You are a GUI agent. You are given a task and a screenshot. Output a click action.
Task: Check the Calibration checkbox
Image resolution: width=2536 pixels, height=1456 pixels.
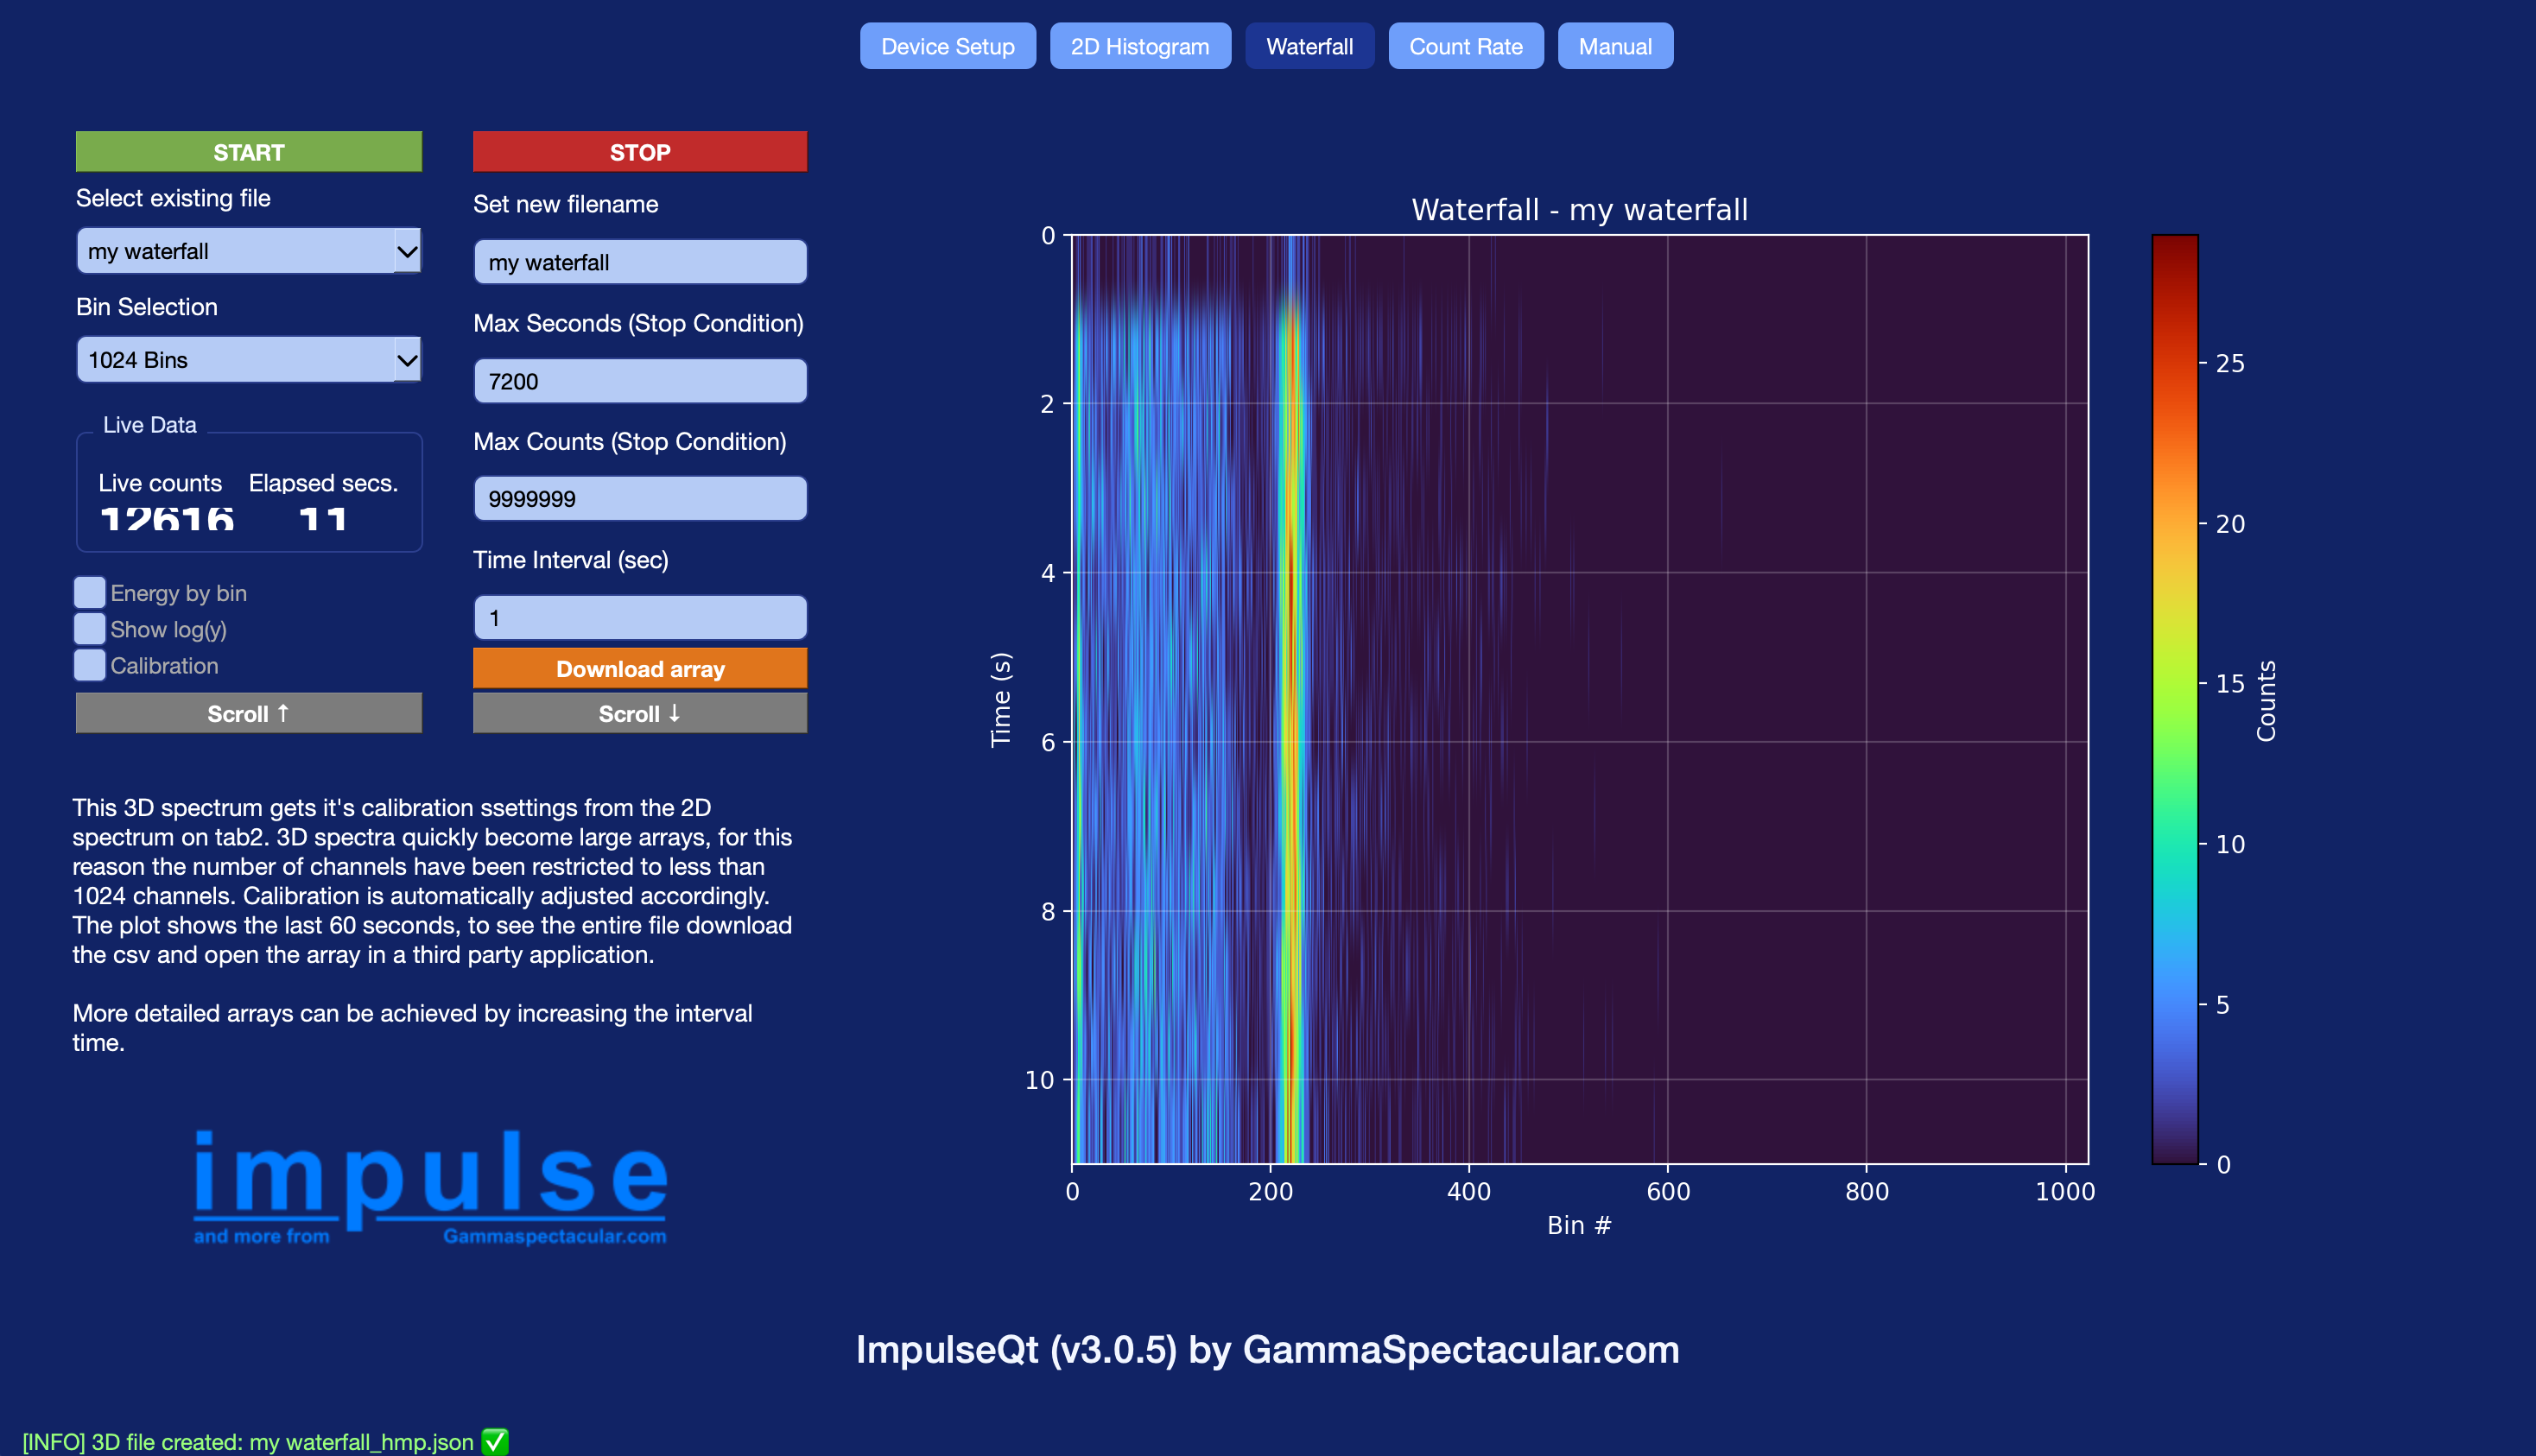tap(90, 665)
